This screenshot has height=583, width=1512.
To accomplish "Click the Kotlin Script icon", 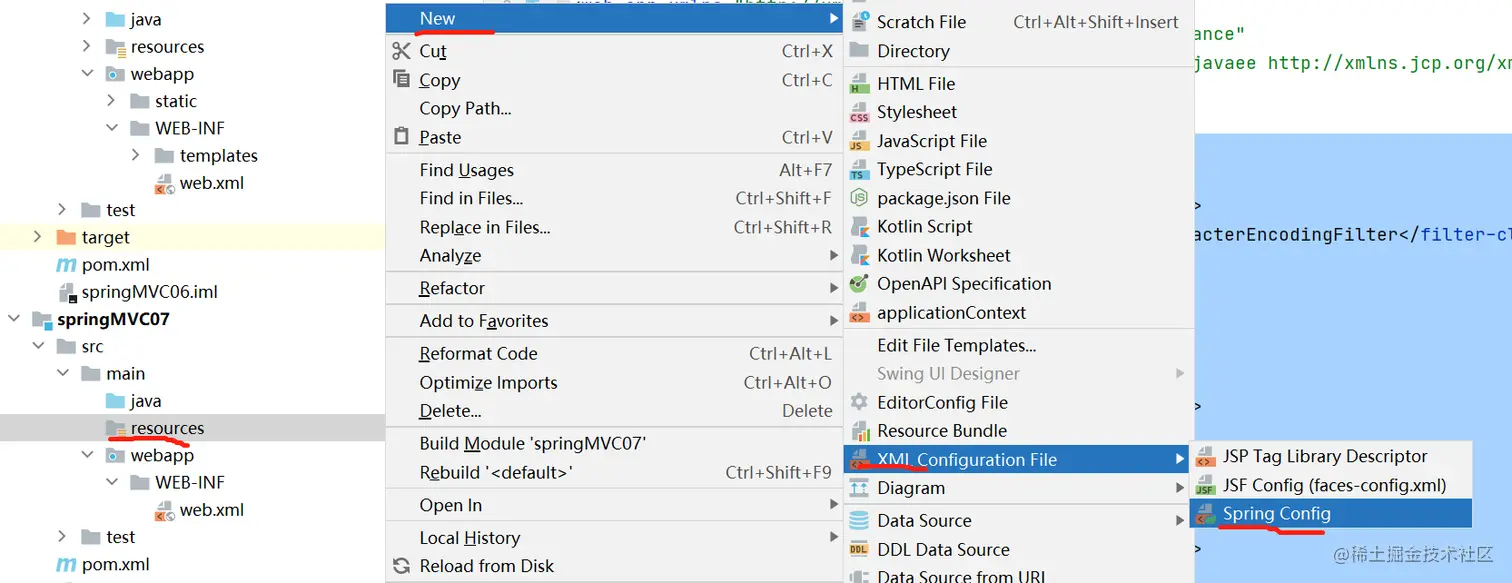I will coord(859,227).
